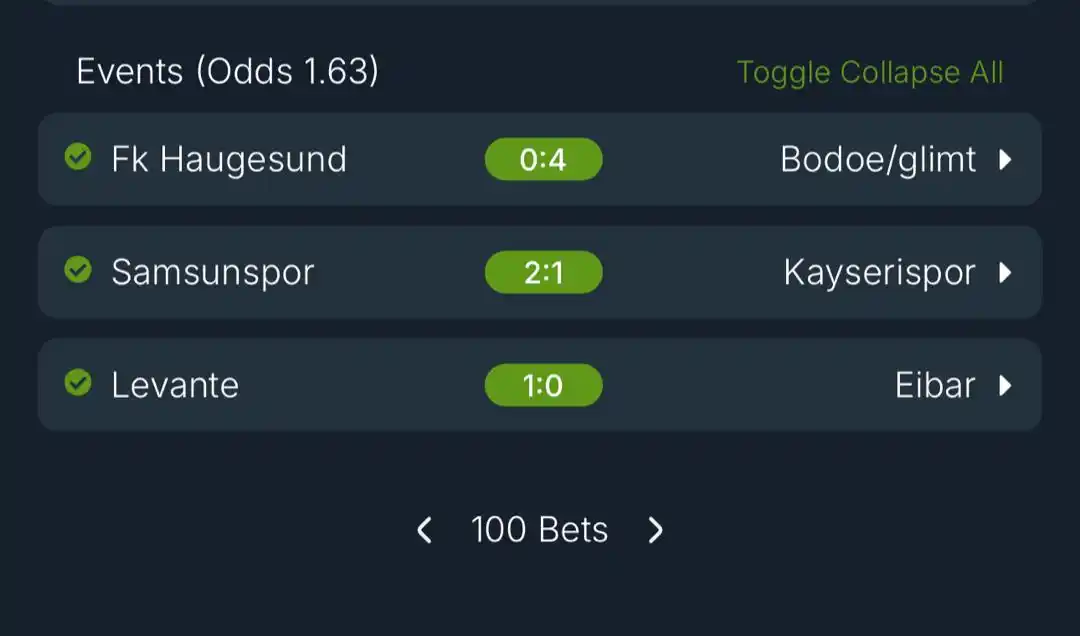
Task: Expand the Eibar match arrow
Action: [x=1006, y=385]
